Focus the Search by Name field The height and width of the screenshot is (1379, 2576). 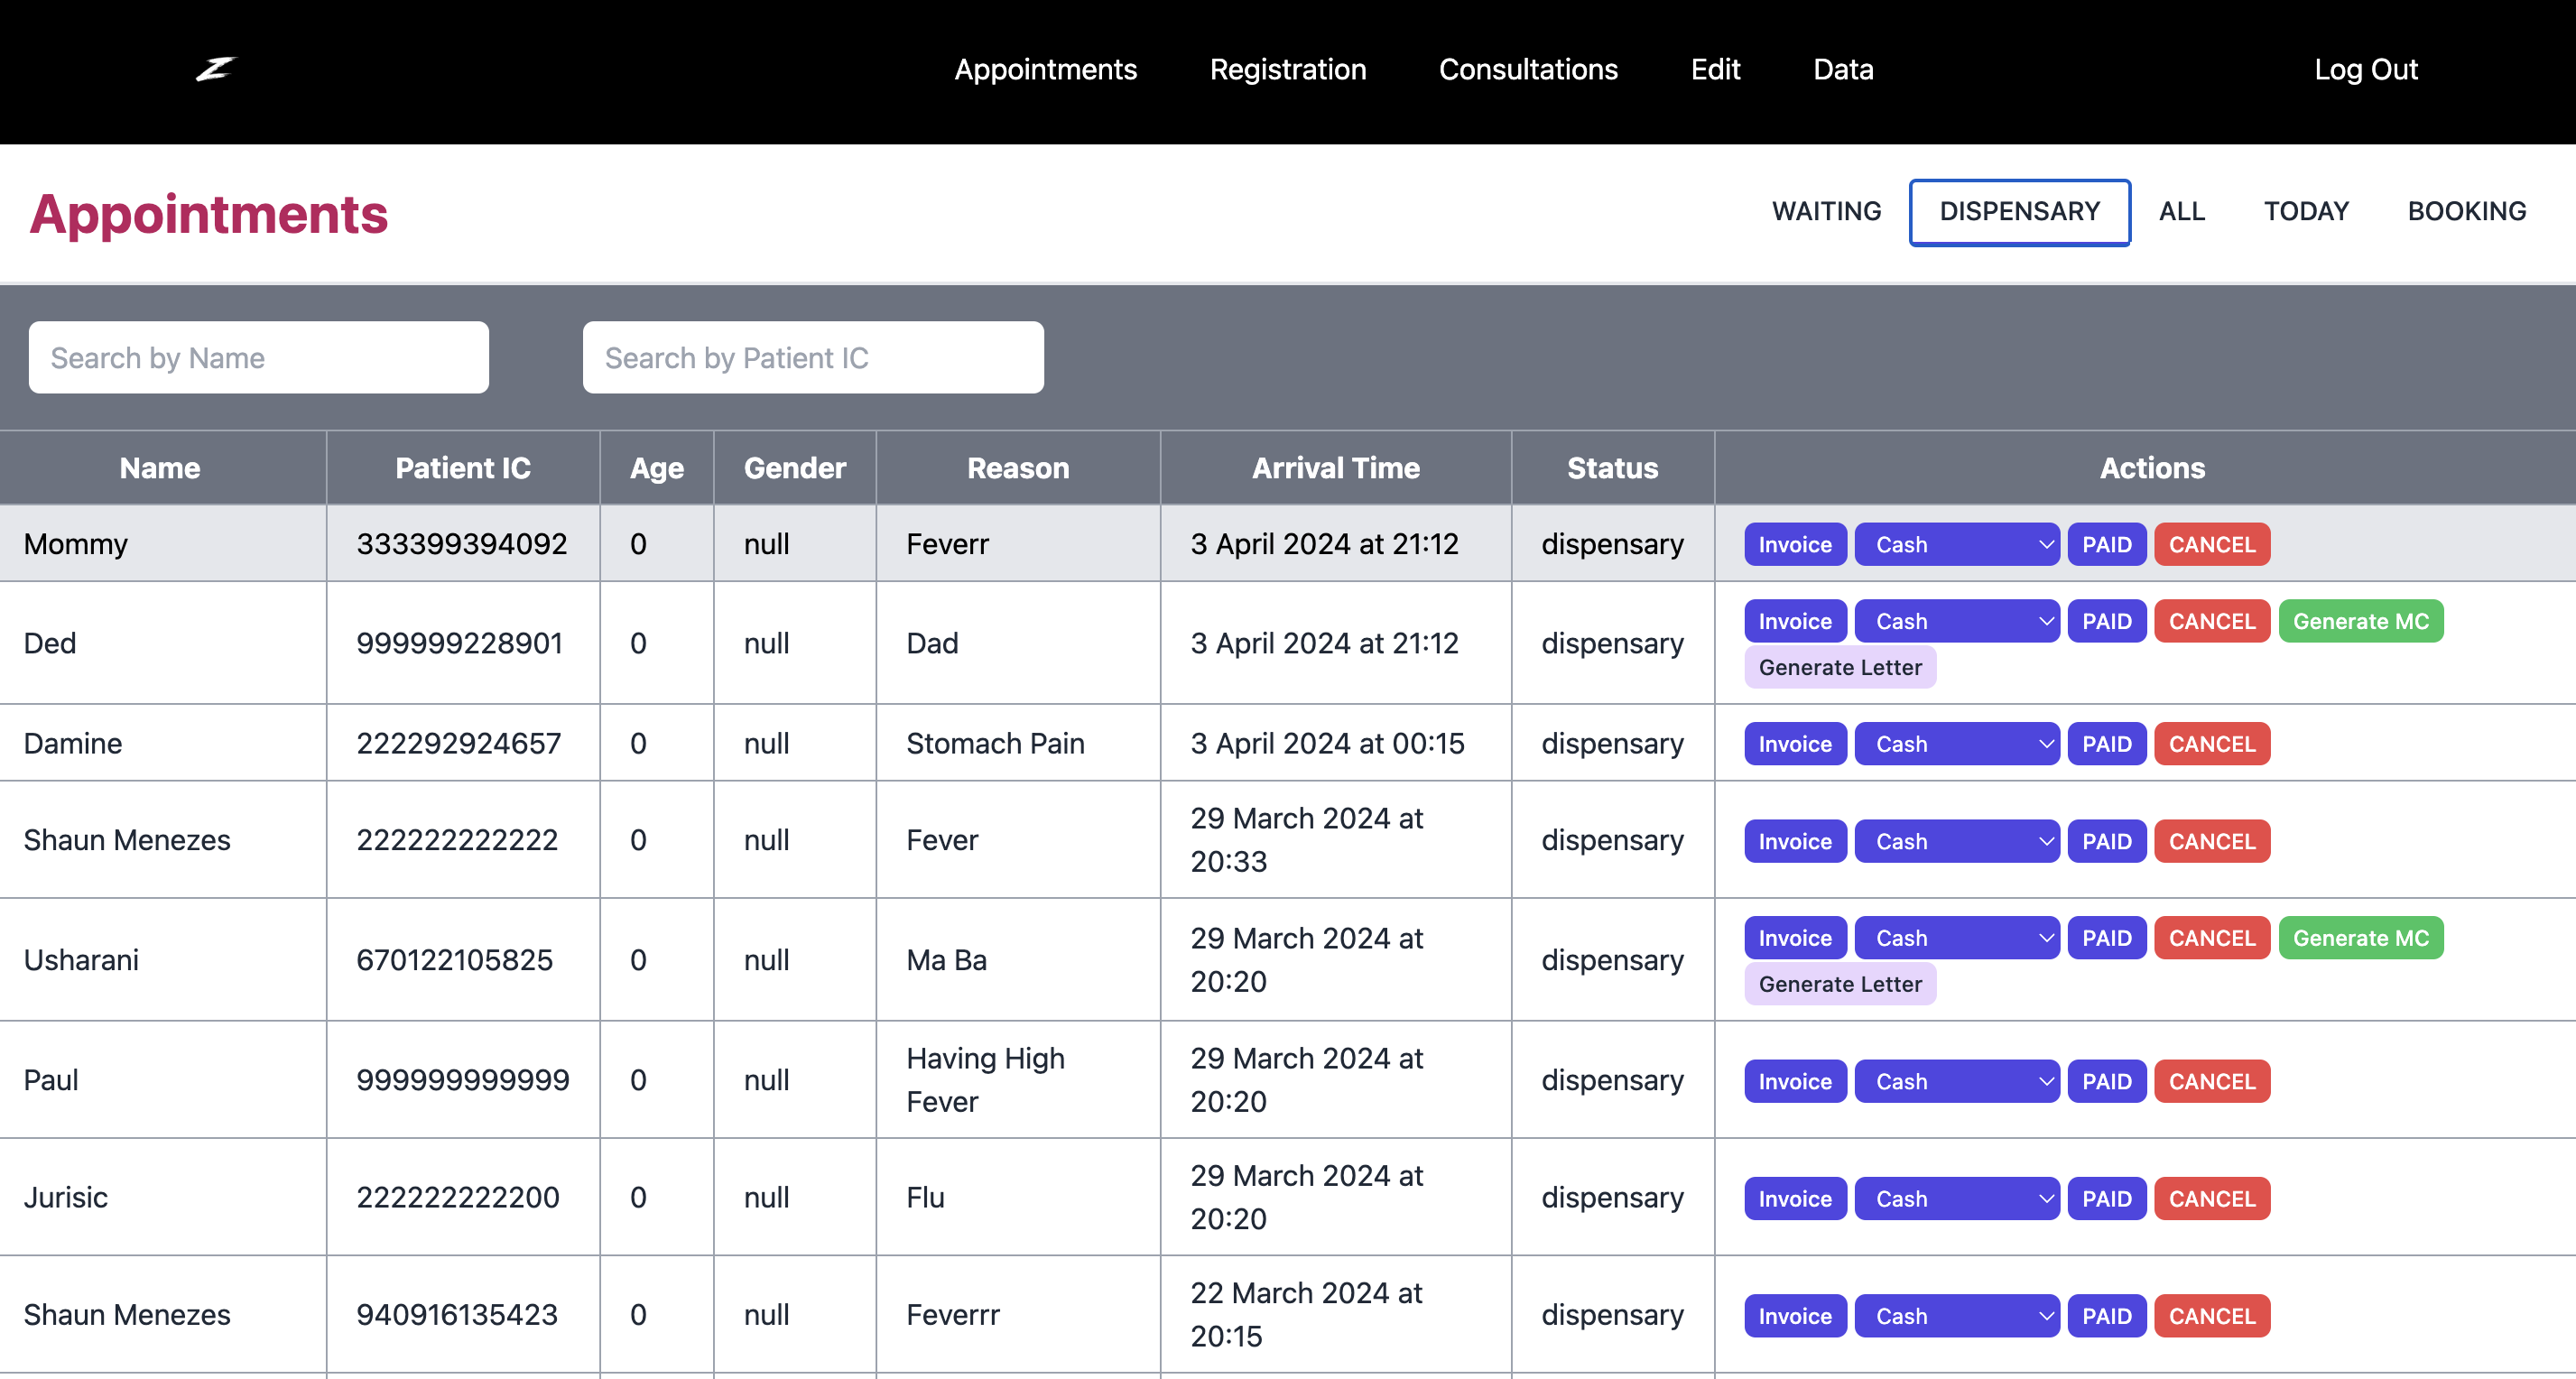[x=258, y=358]
